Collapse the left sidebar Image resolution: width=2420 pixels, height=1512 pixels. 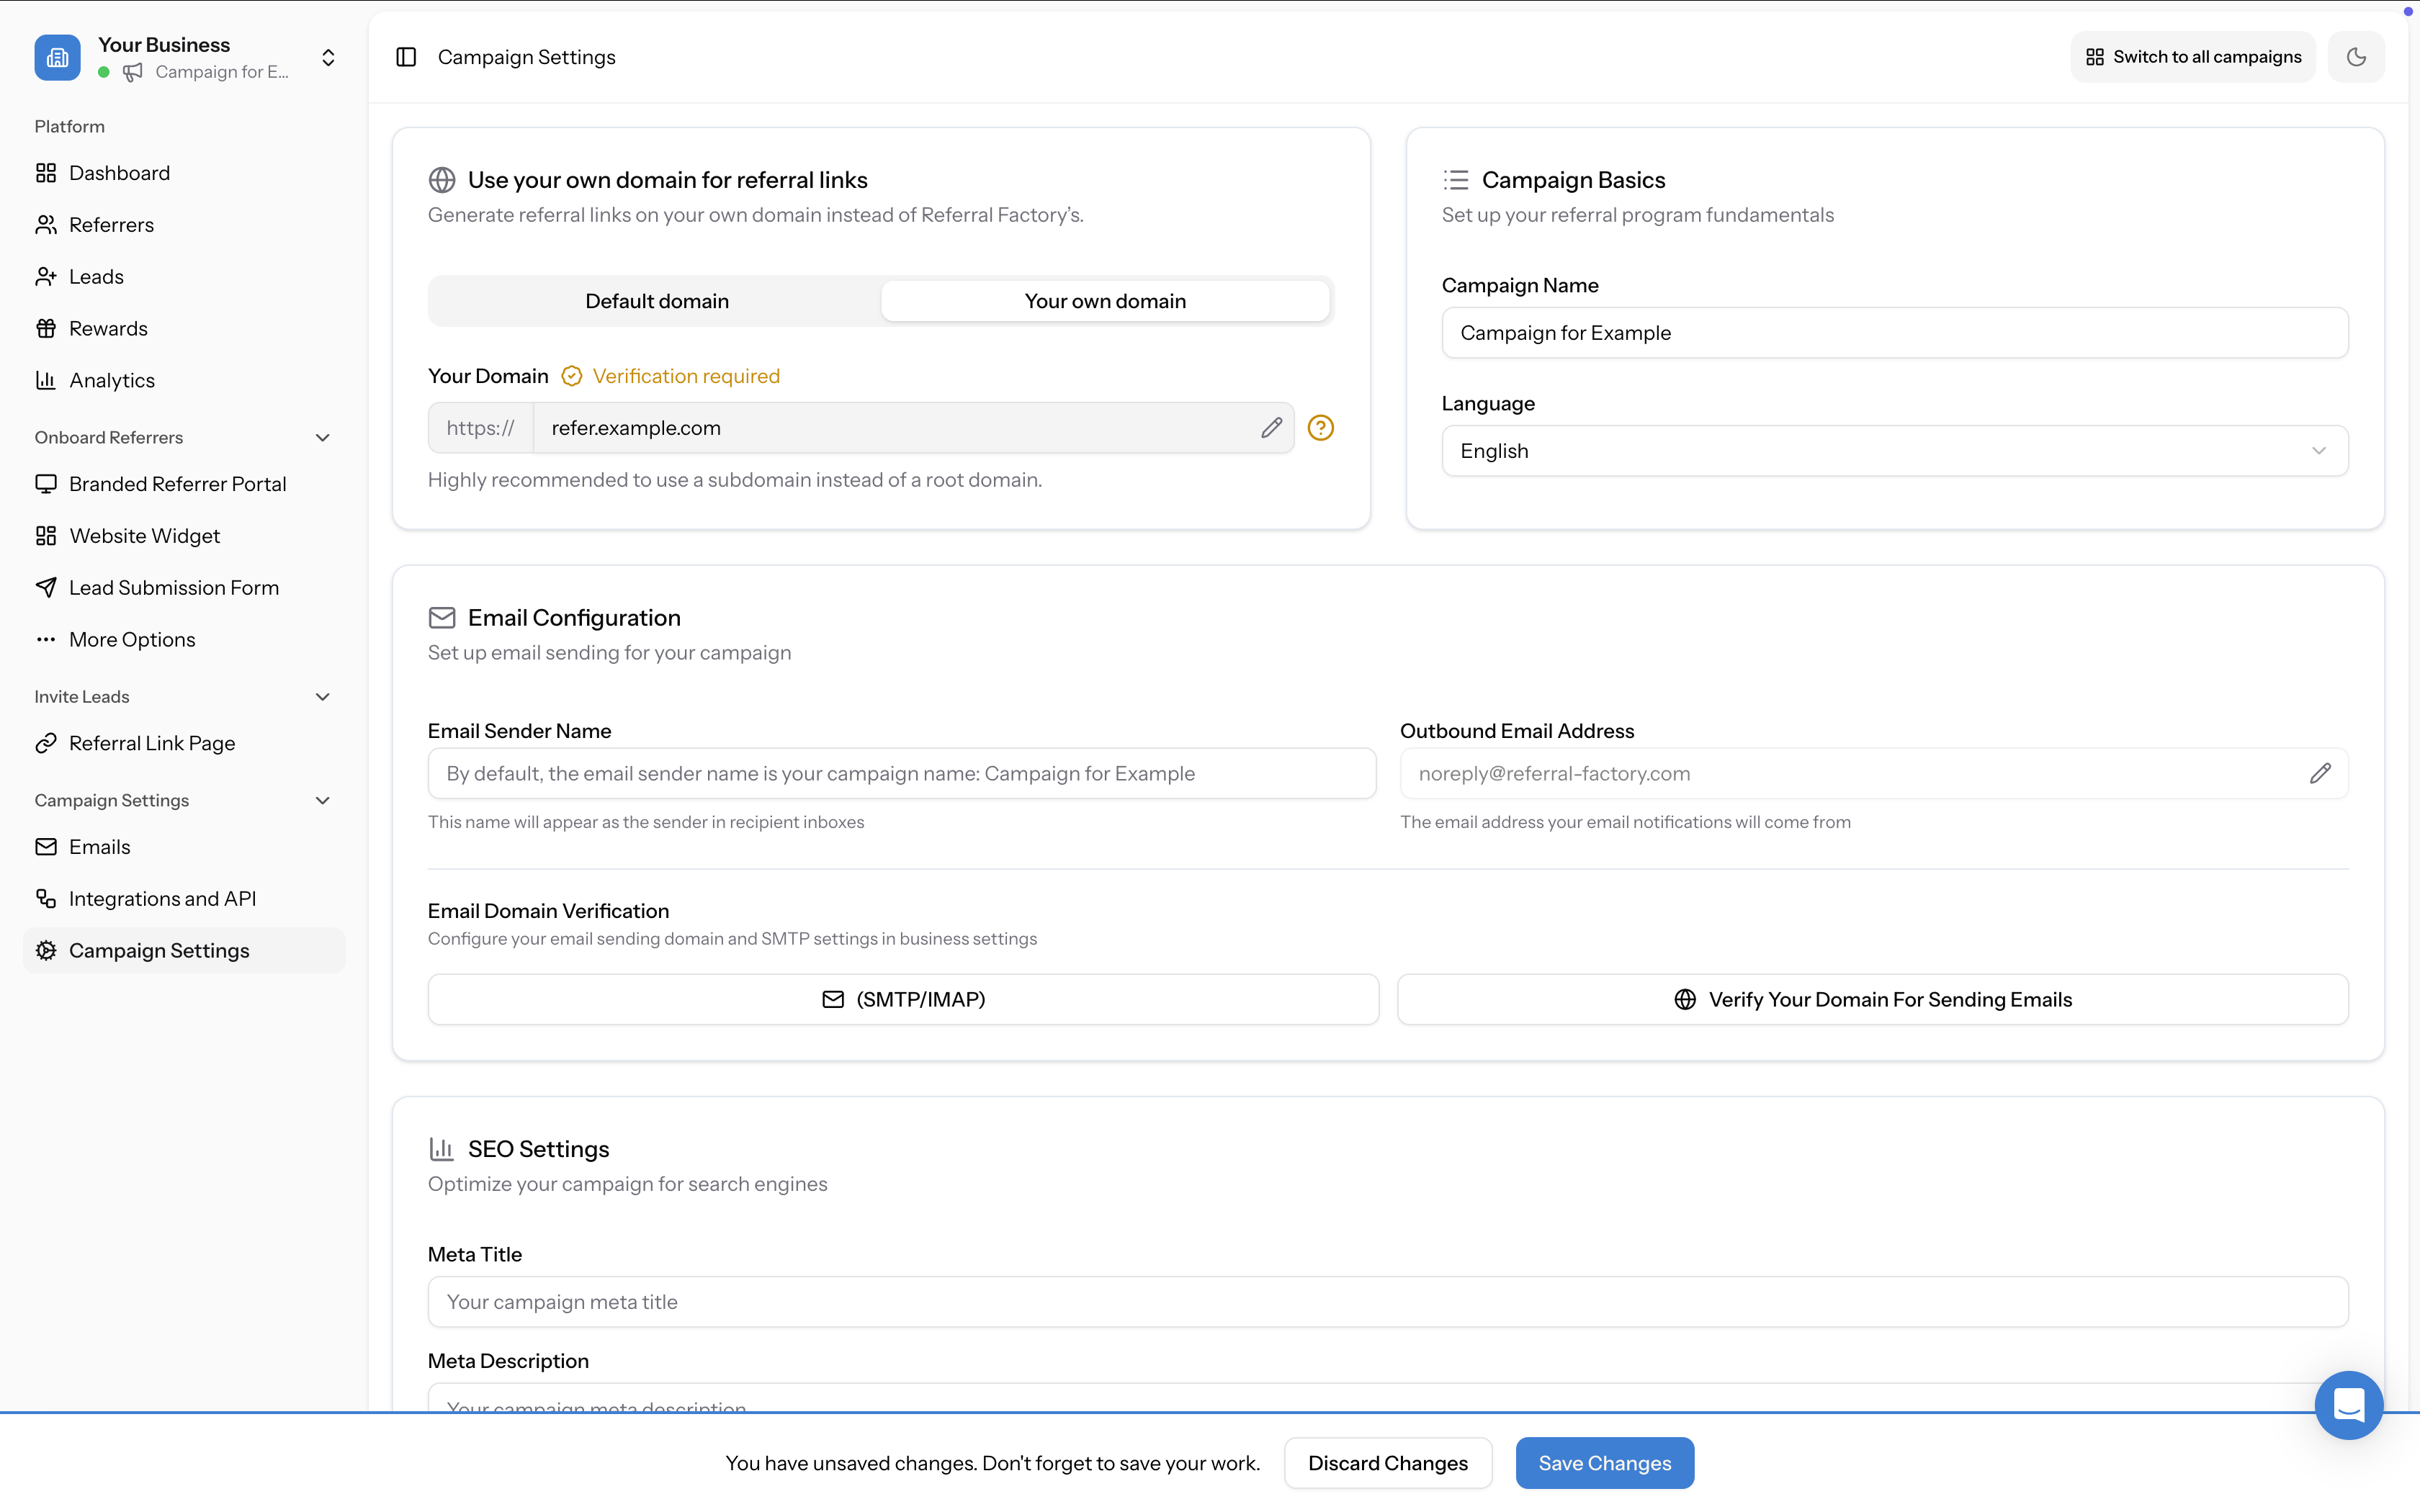pyautogui.click(x=406, y=57)
